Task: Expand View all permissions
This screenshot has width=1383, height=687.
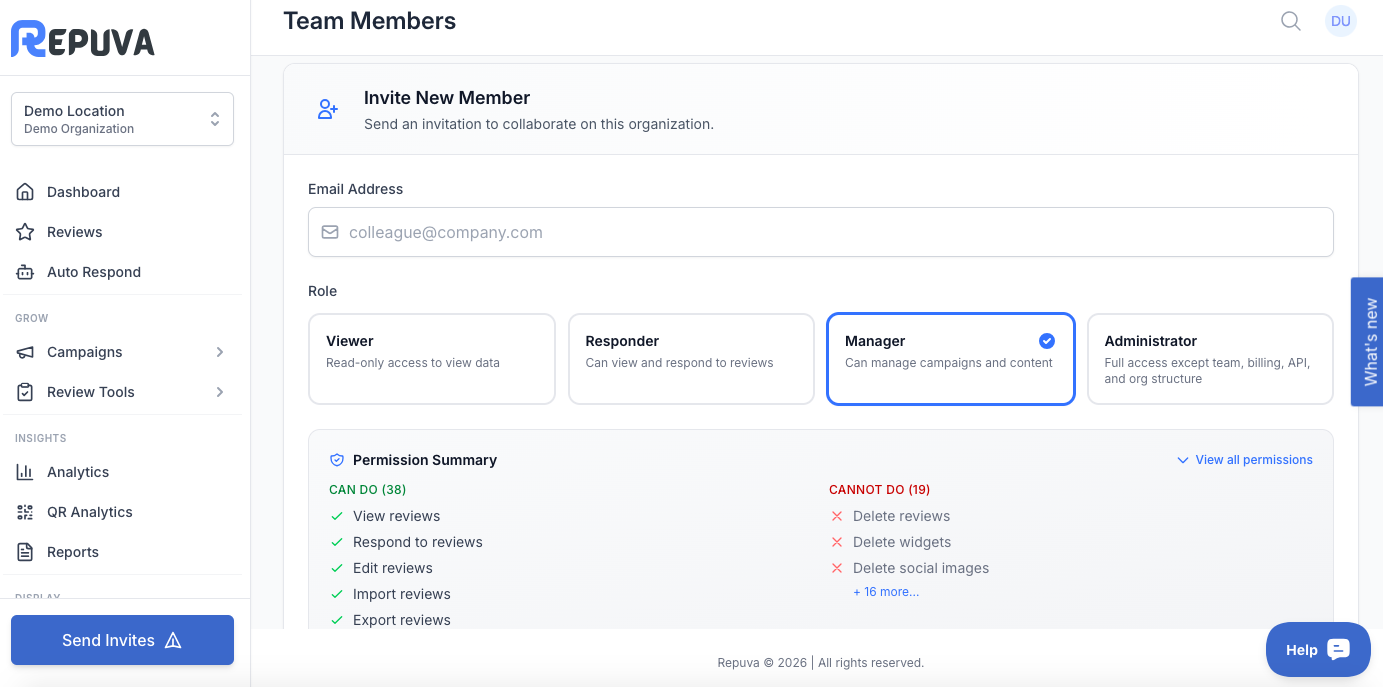Action: [1245, 460]
